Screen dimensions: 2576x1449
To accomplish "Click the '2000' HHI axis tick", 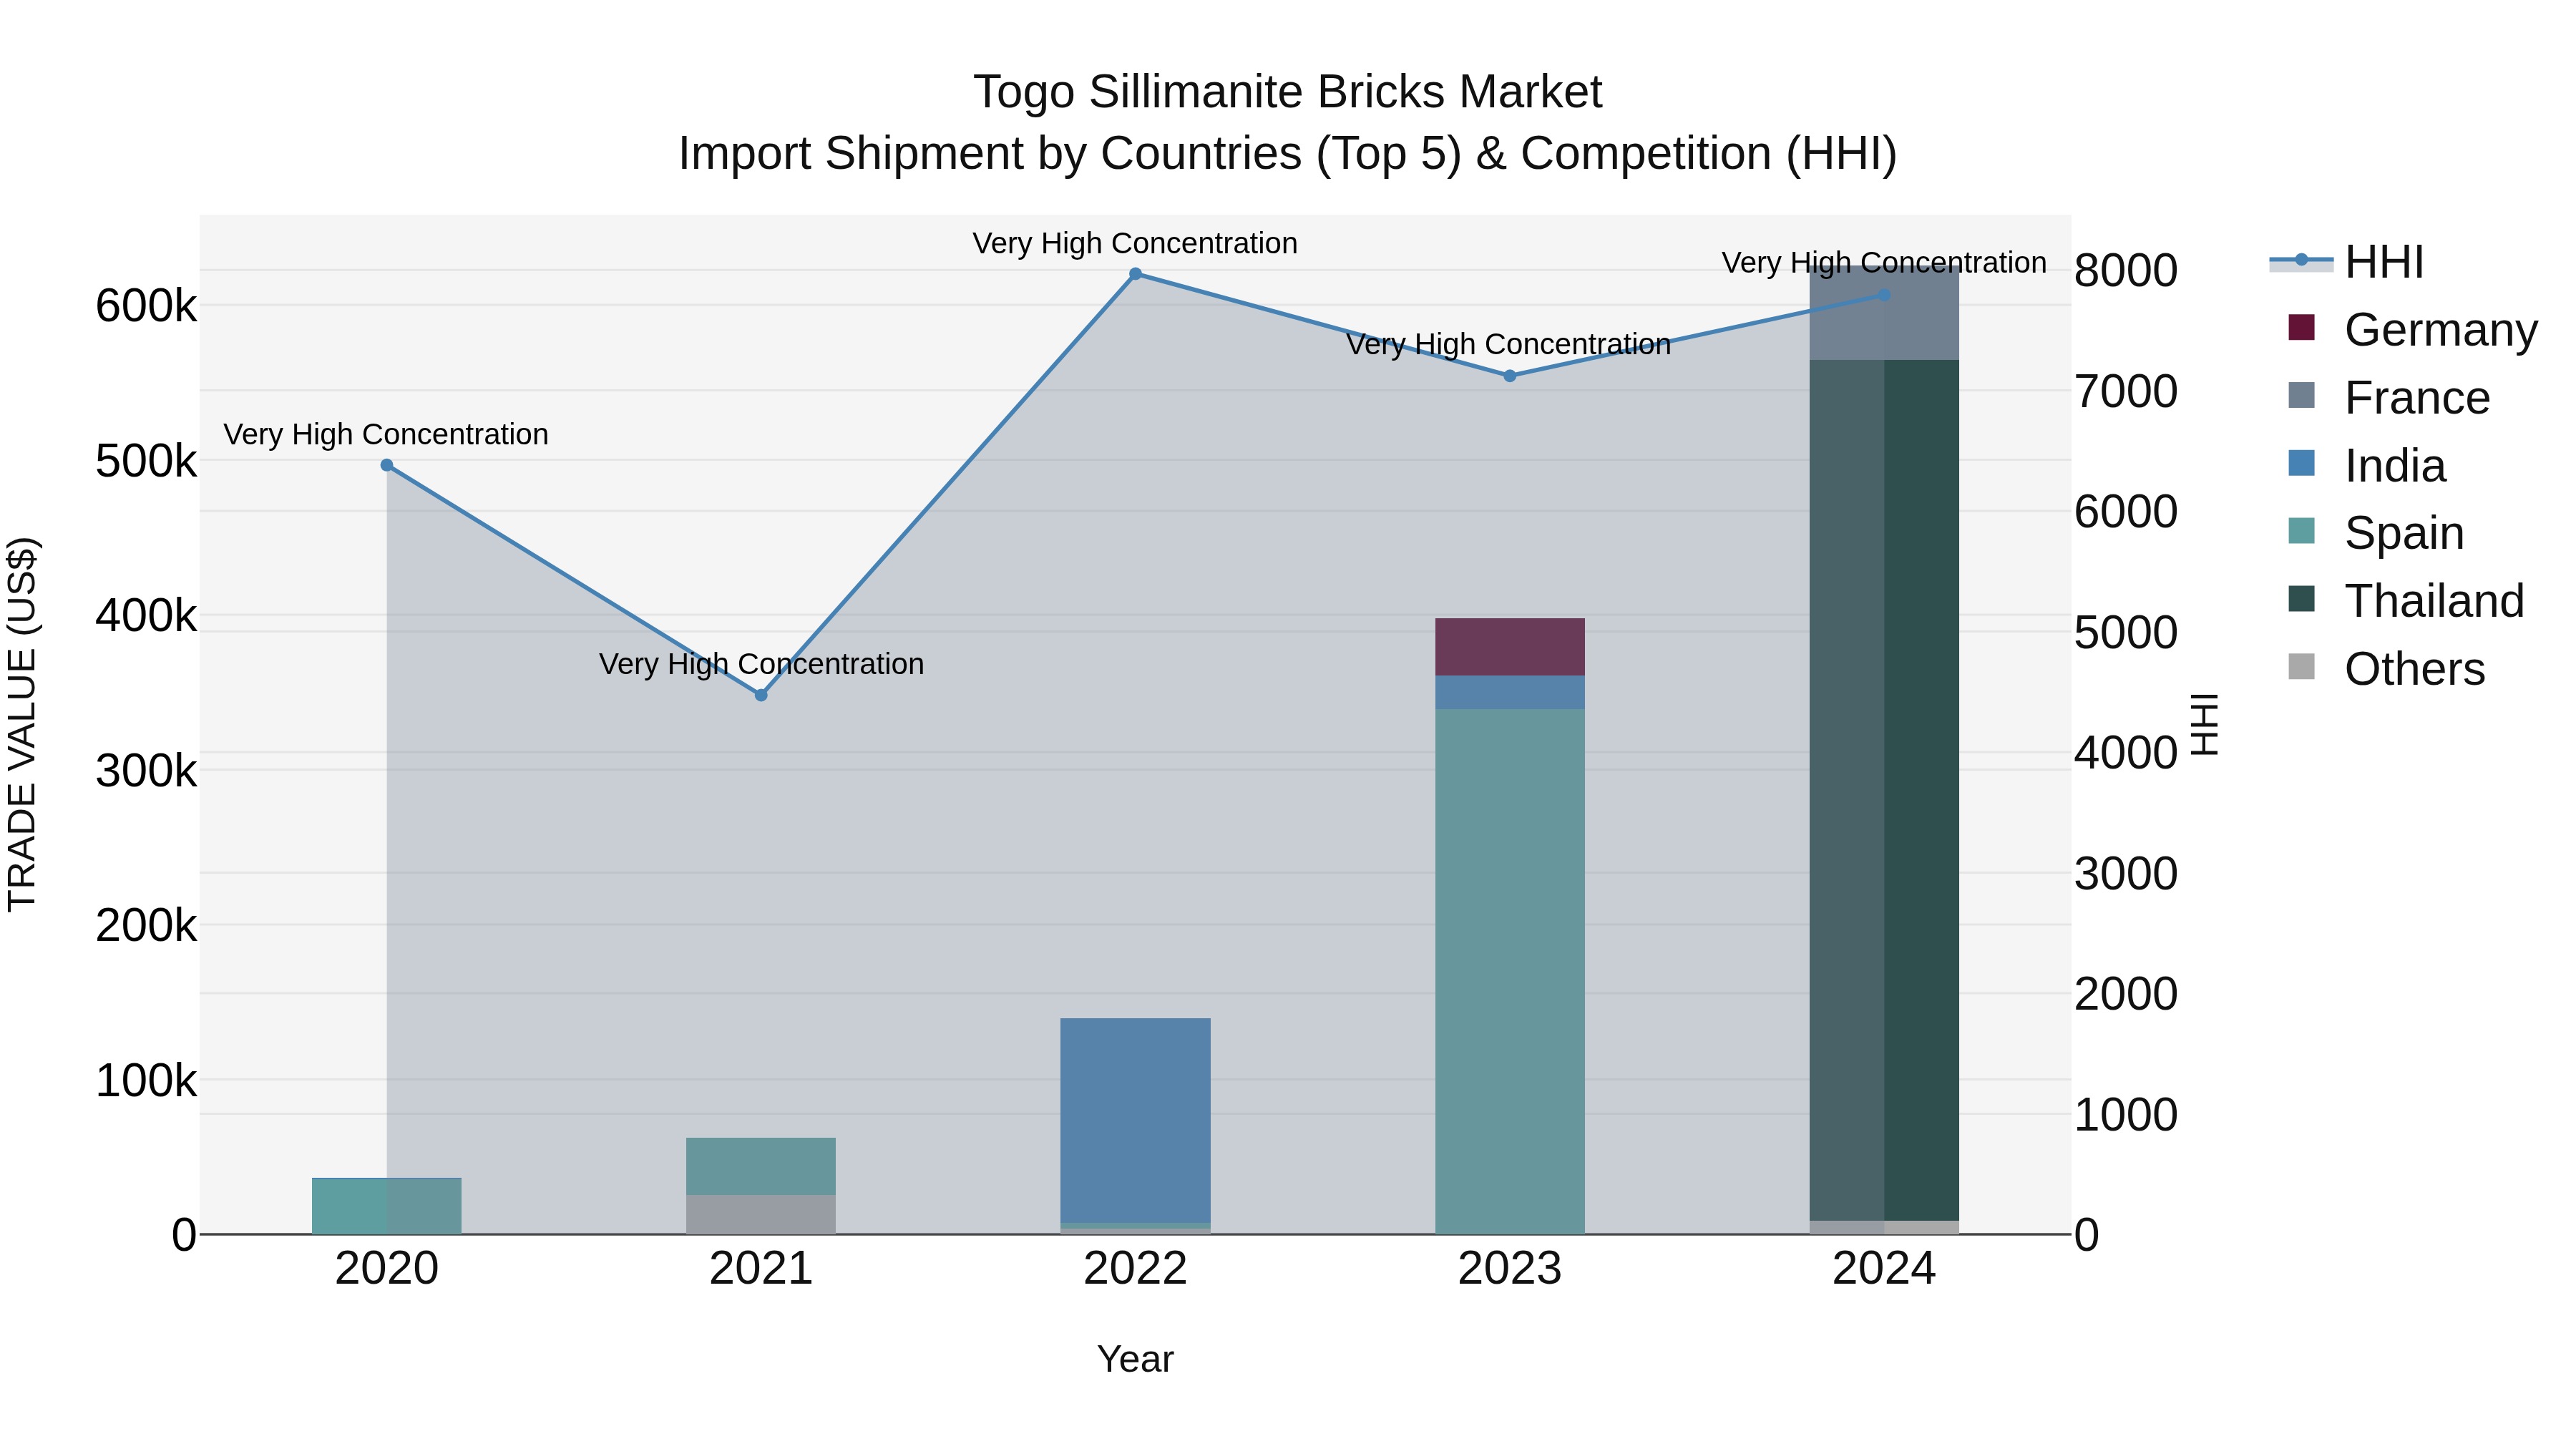I will [2126, 993].
